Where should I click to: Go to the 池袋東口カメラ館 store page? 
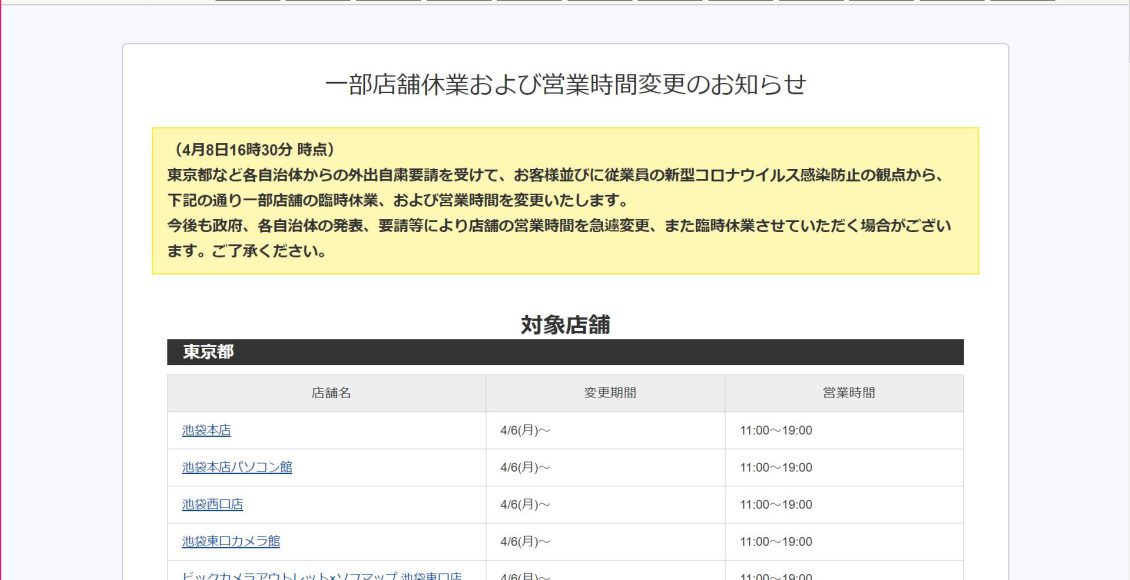click(231, 541)
